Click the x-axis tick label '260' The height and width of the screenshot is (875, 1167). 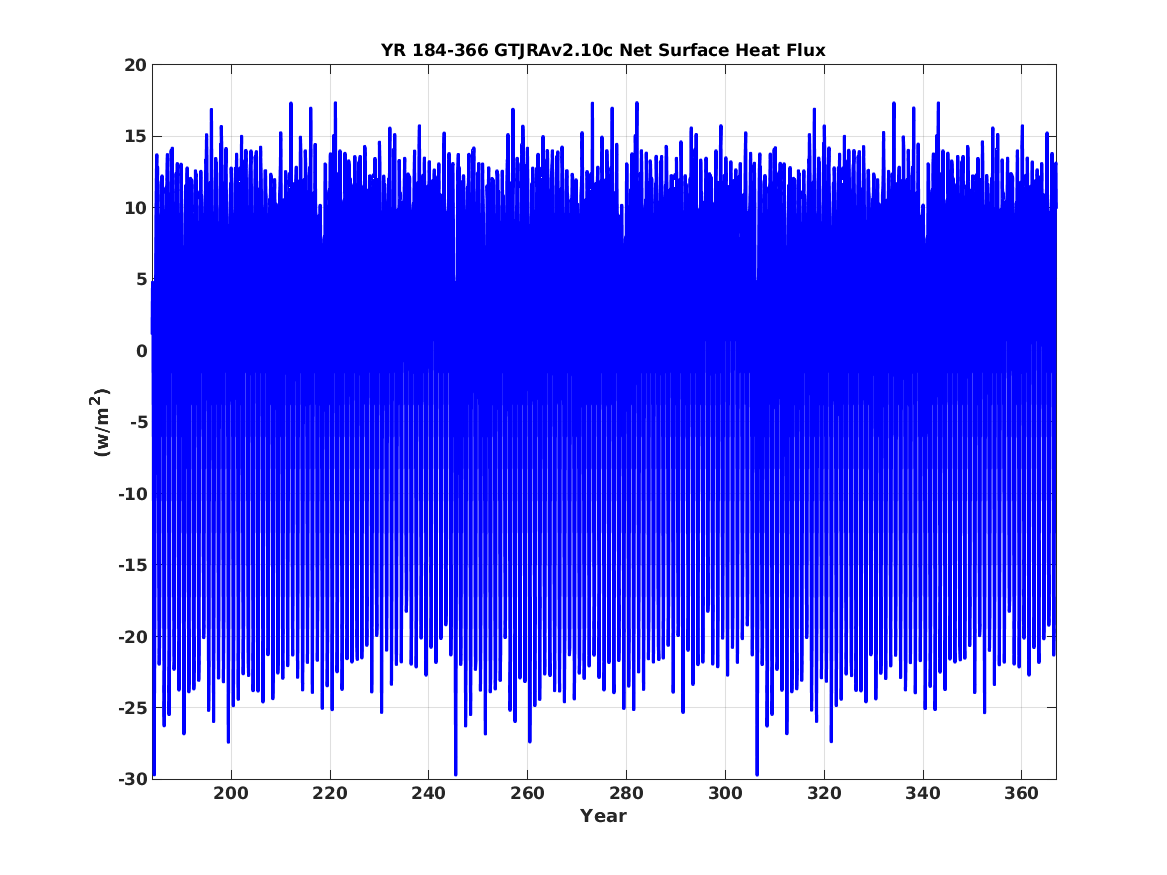pyautogui.click(x=528, y=793)
